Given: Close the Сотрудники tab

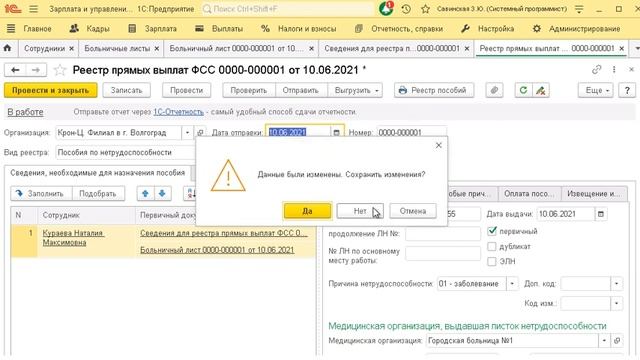Looking at the screenshot, I should pyautogui.click(x=71, y=49).
